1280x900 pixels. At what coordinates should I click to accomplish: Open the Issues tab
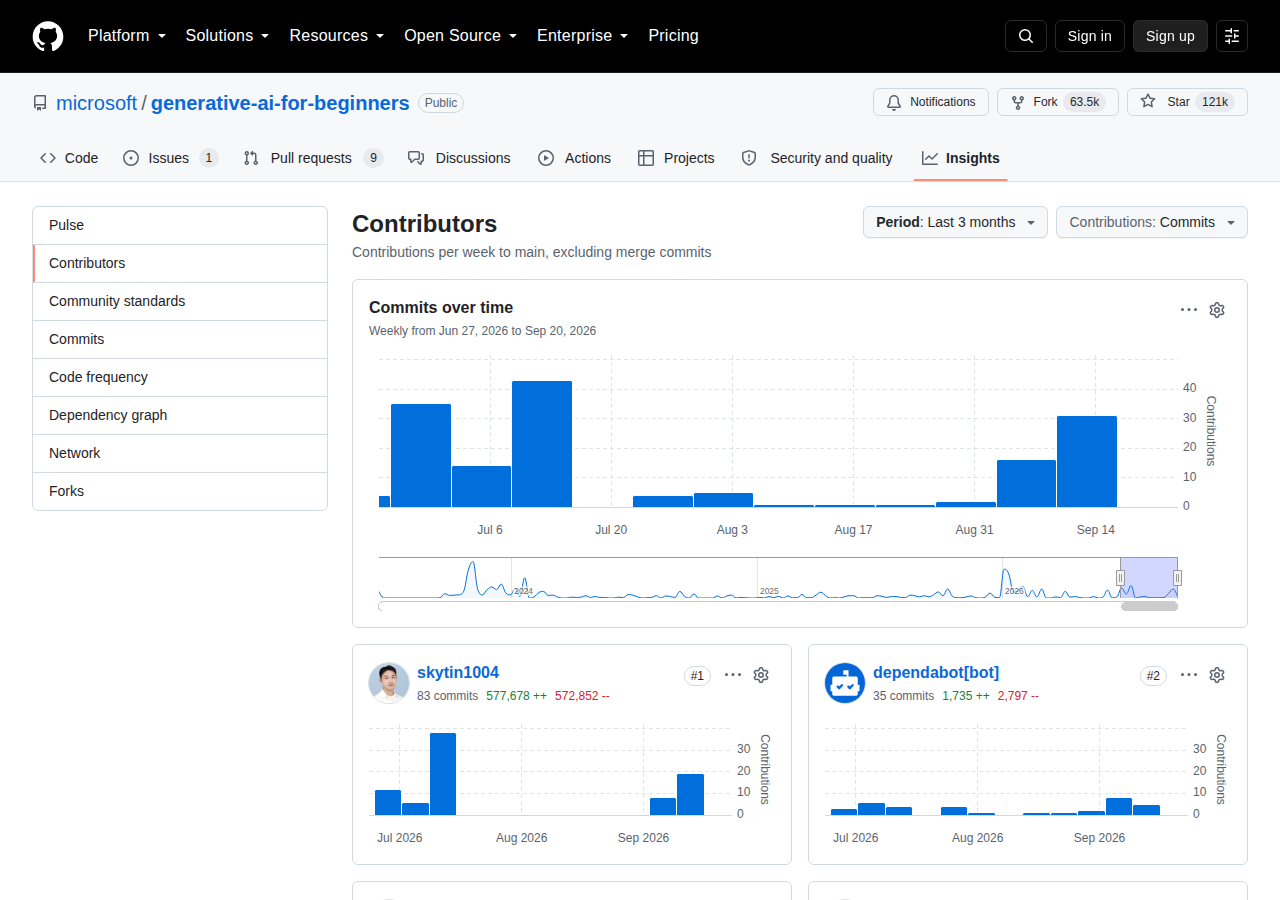coord(170,158)
